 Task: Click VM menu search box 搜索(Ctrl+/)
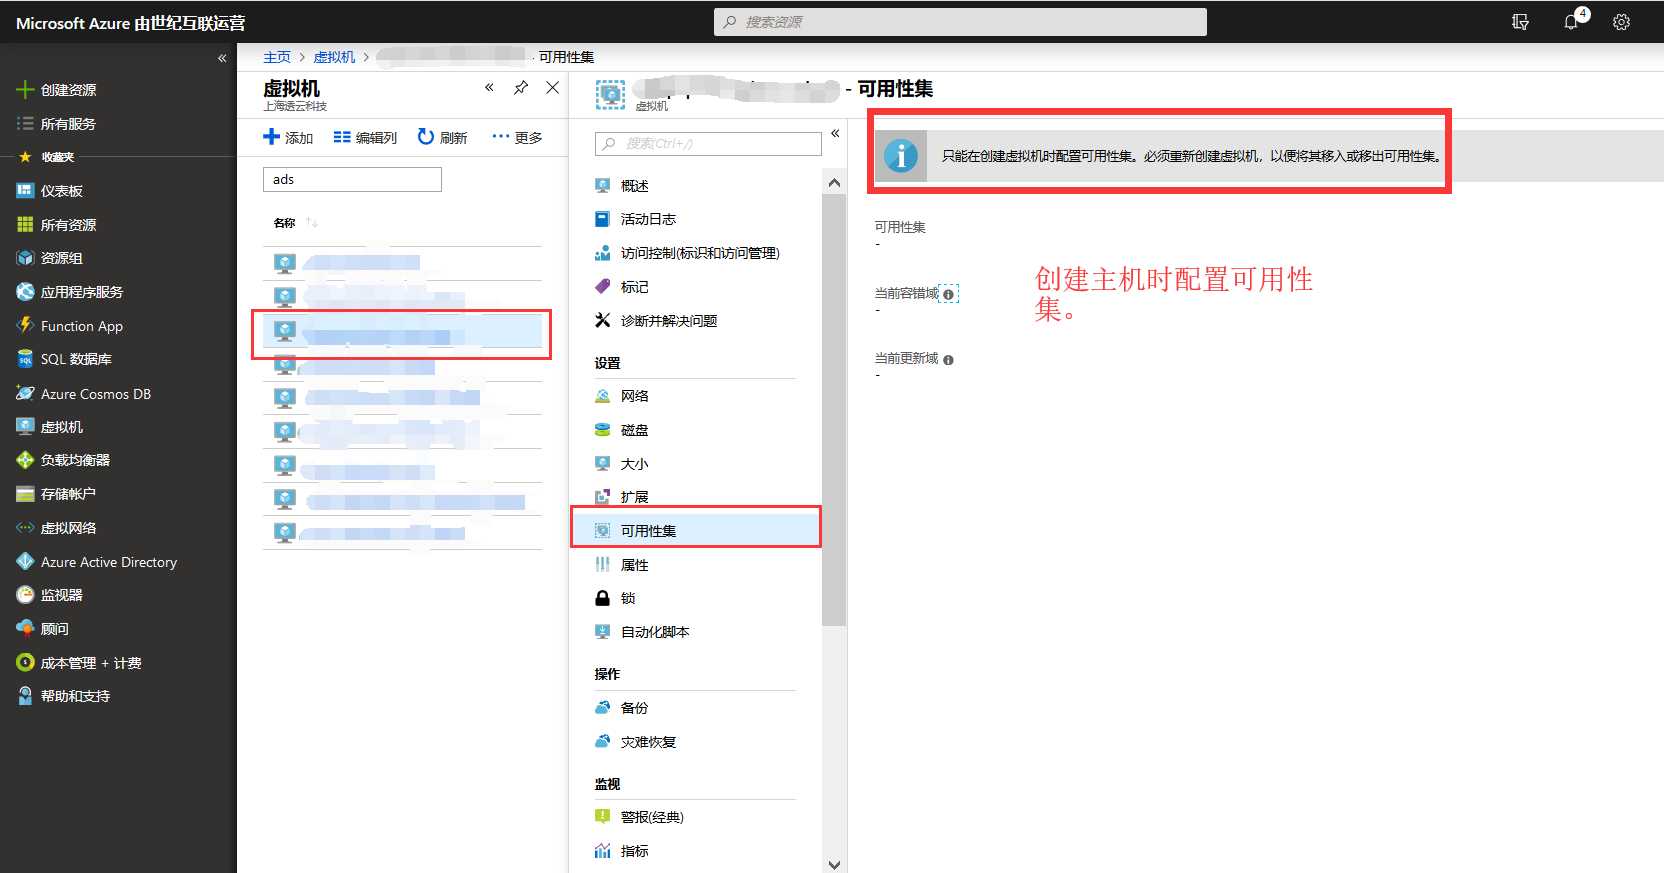pyautogui.click(x=708, y=144)
